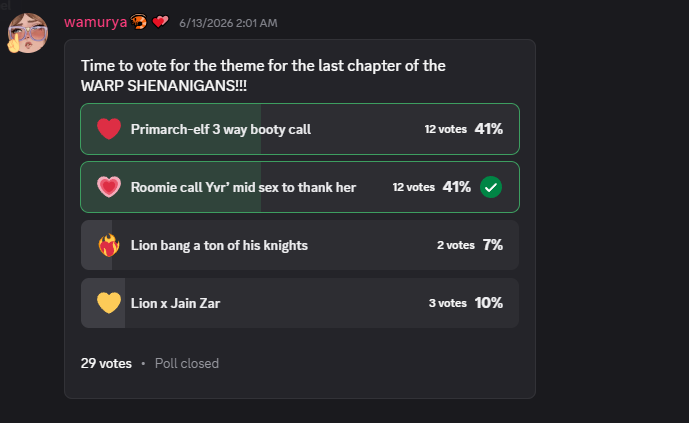Select the Roomie call Yvr' poll option
The image size is (689, 423).
[x=300, y=187]
